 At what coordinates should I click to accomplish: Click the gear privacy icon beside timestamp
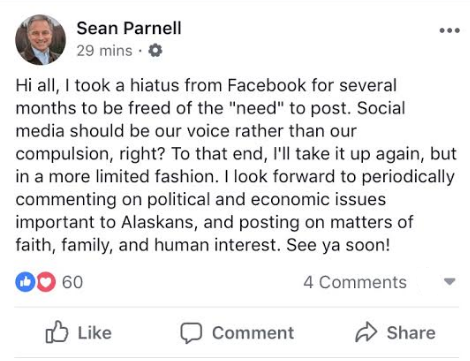click(155, 51)
